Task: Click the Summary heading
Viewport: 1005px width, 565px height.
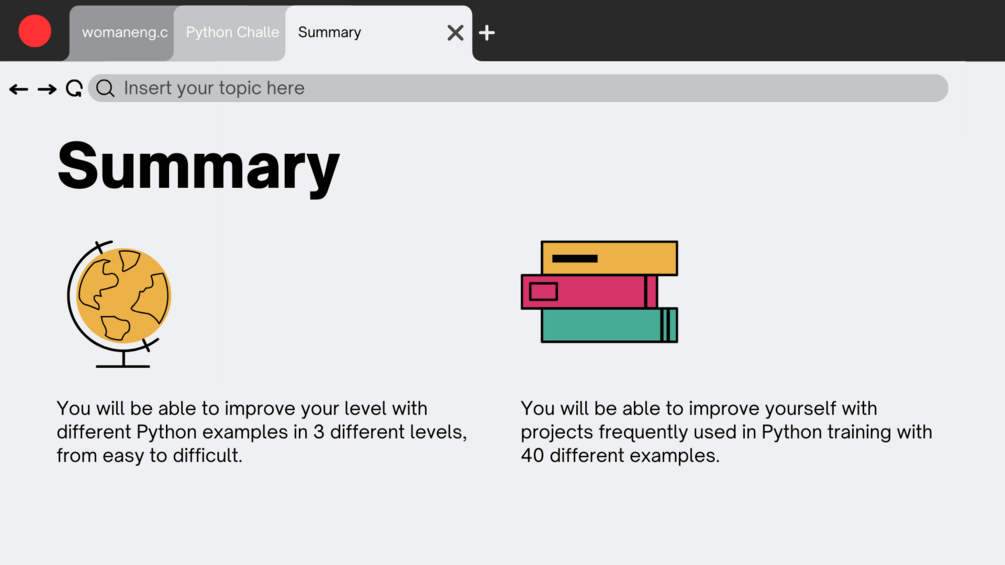Action: pos(199,165)
